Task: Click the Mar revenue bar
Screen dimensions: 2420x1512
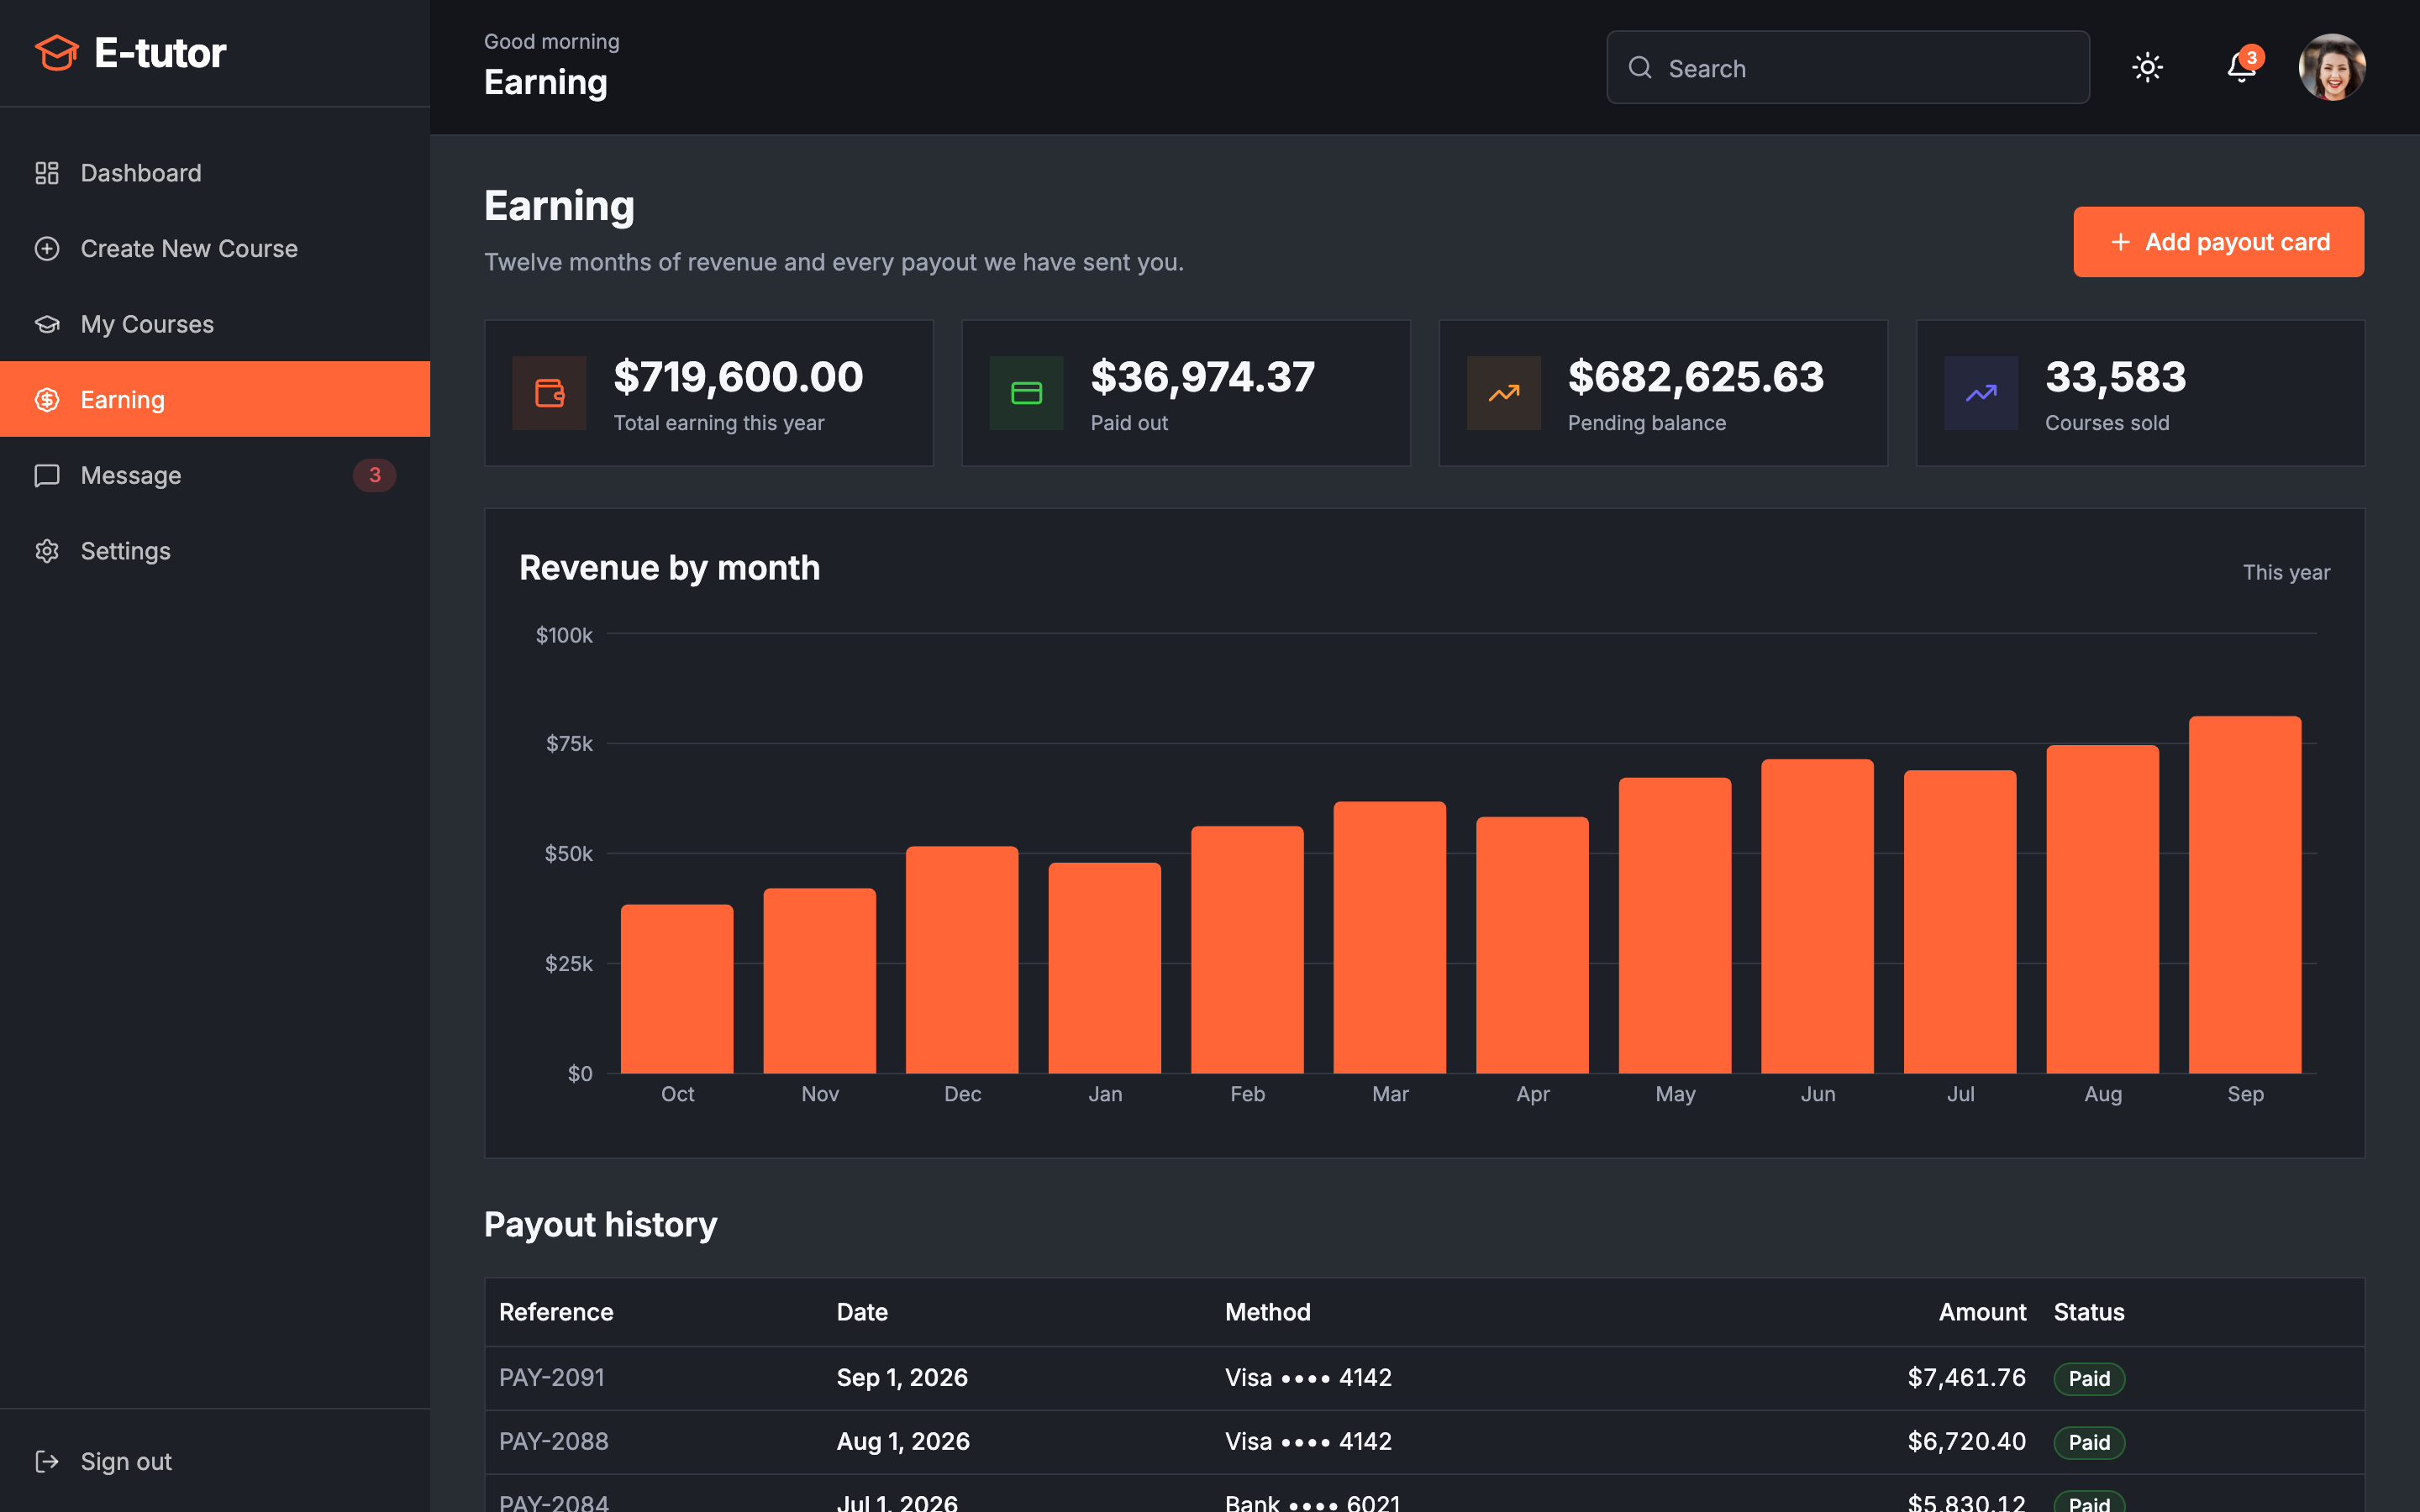Action: pos(1390,937)
